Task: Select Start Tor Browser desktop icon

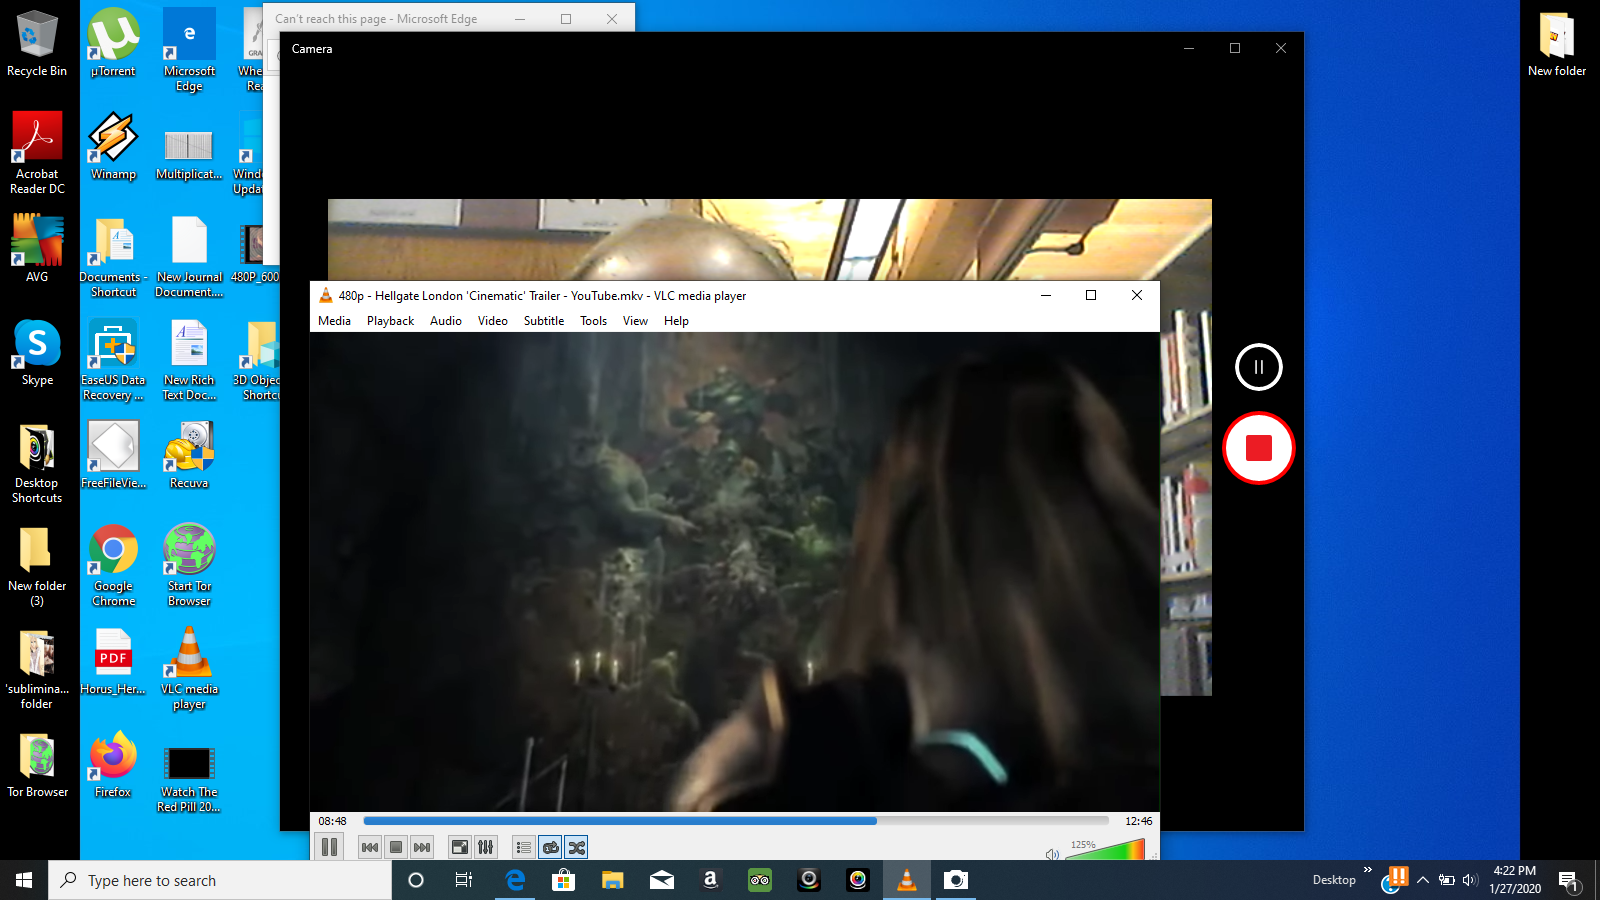Action: point(189,565)
